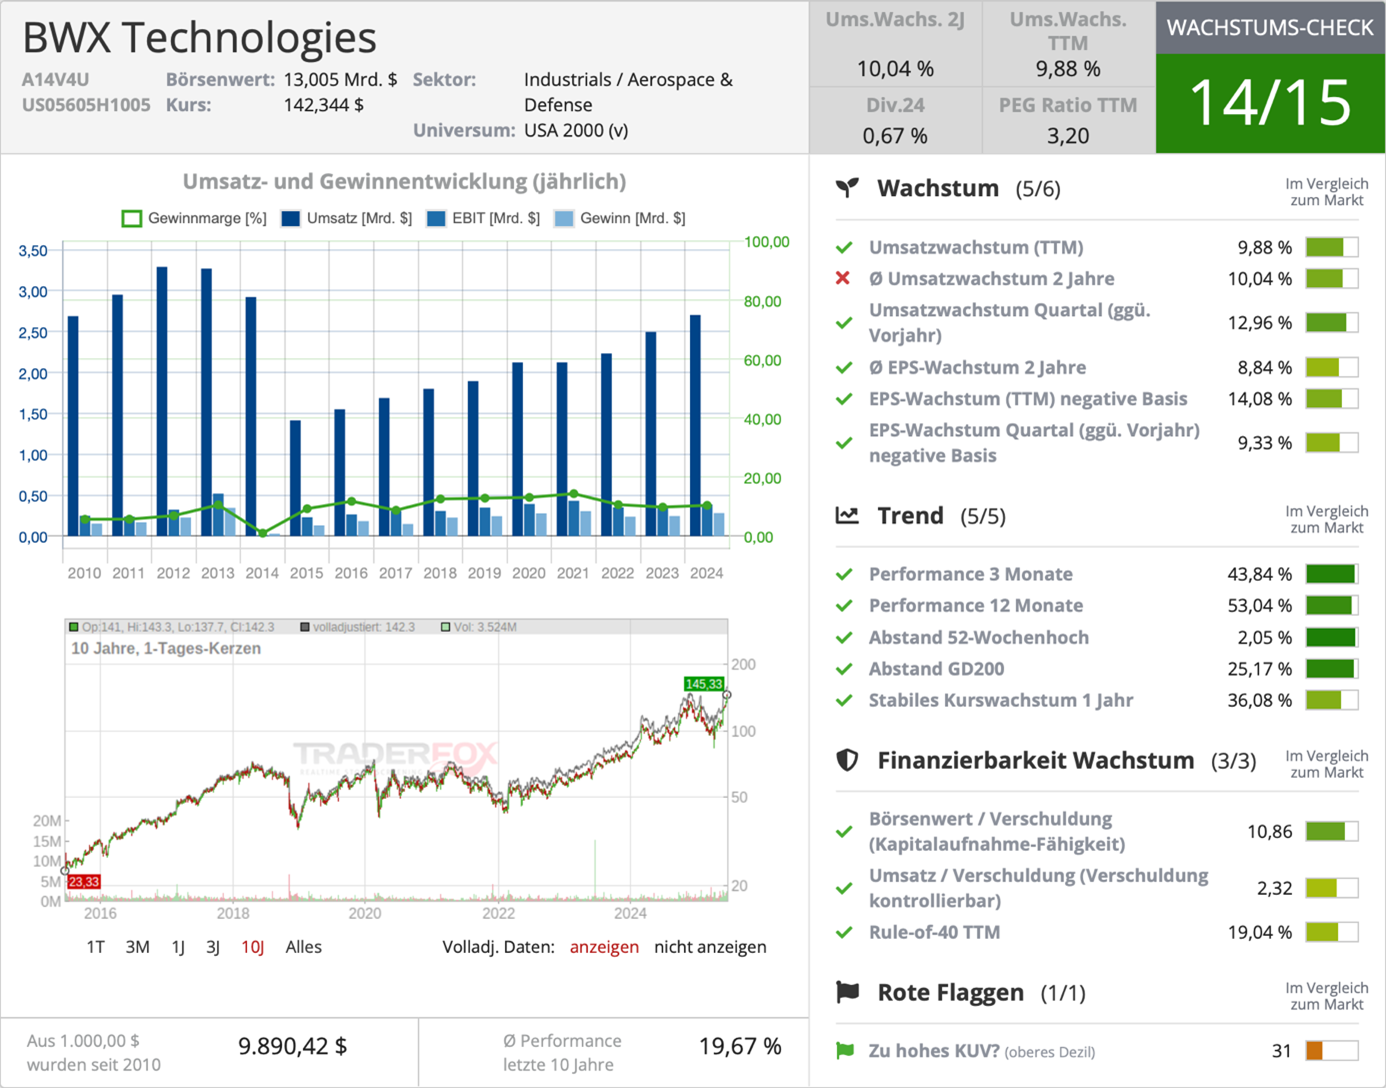Image resolution: width=1386 pixels, height=1088 pixels.
Task: Toggle Umsatz [Mrd. $] legend entry
Action: pos(347,218)
